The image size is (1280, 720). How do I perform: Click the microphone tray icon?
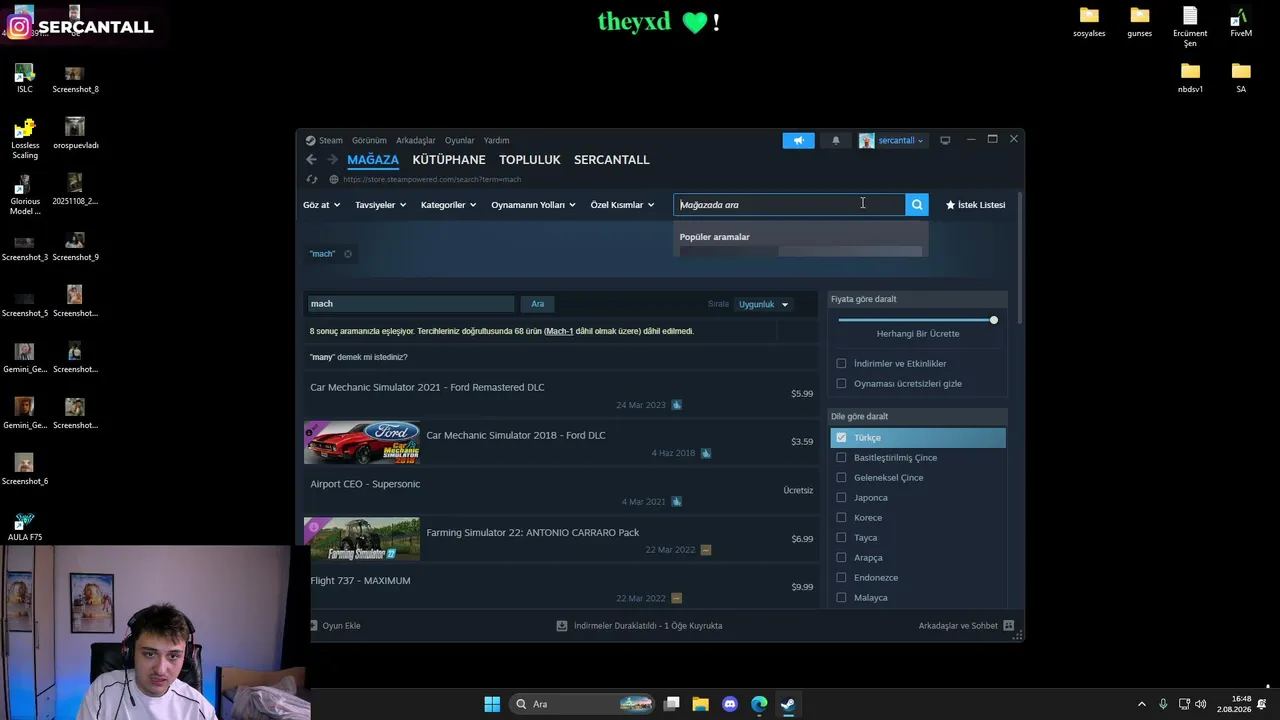point(1163,704)
